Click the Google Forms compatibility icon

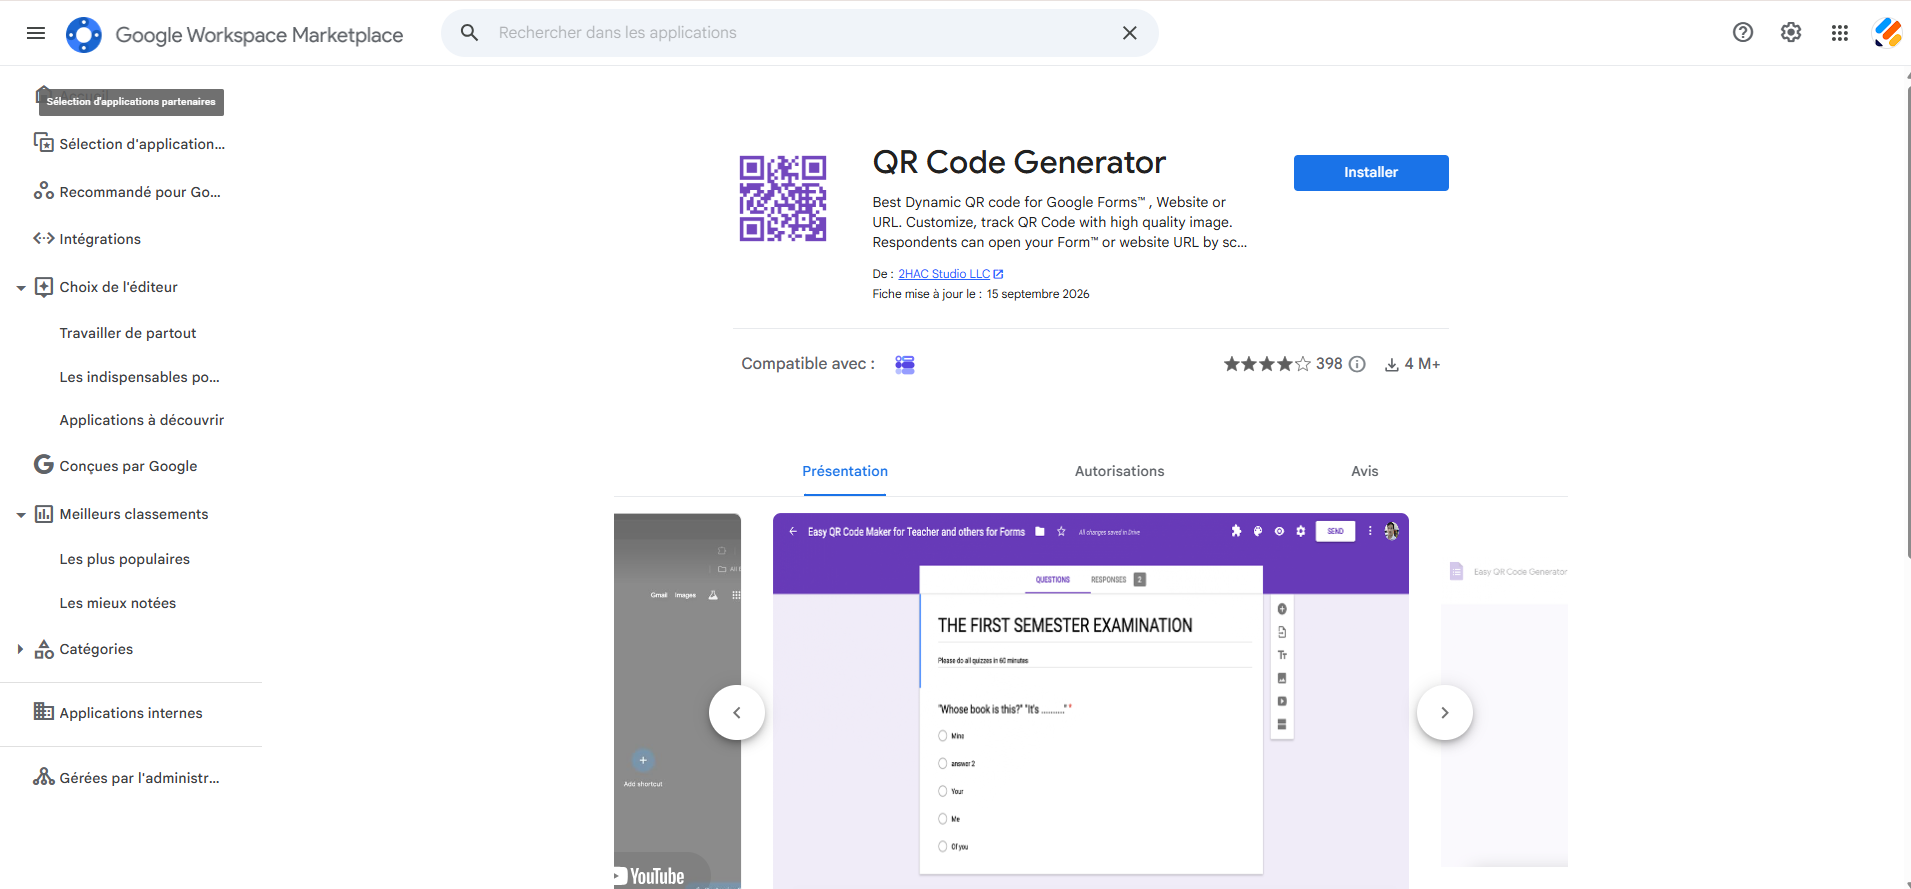905,364
